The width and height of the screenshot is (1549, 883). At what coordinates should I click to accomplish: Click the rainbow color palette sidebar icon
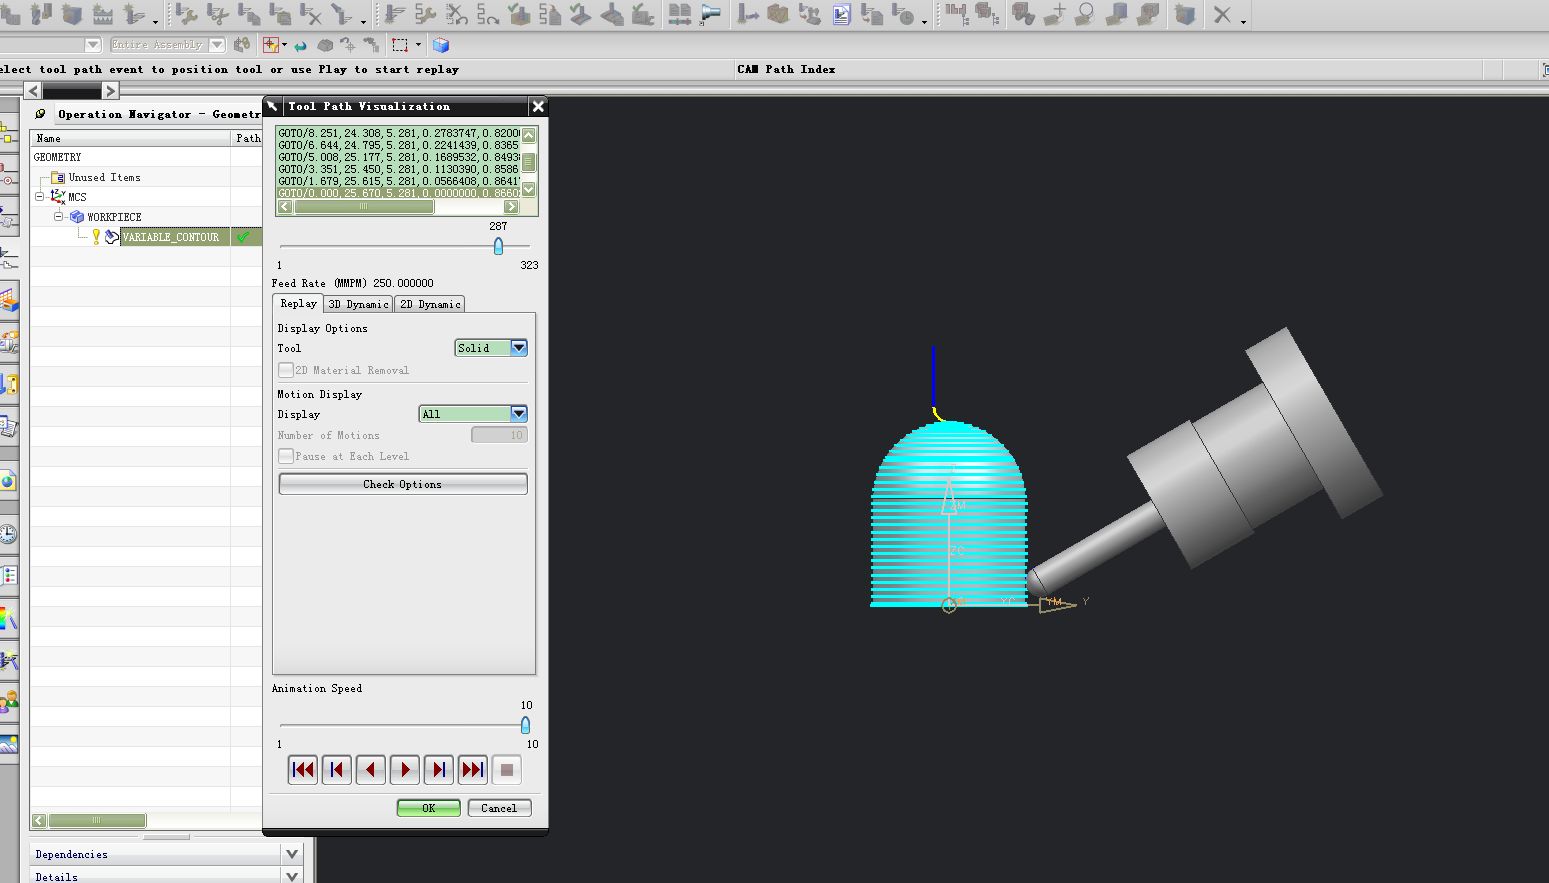click(8, 618)
